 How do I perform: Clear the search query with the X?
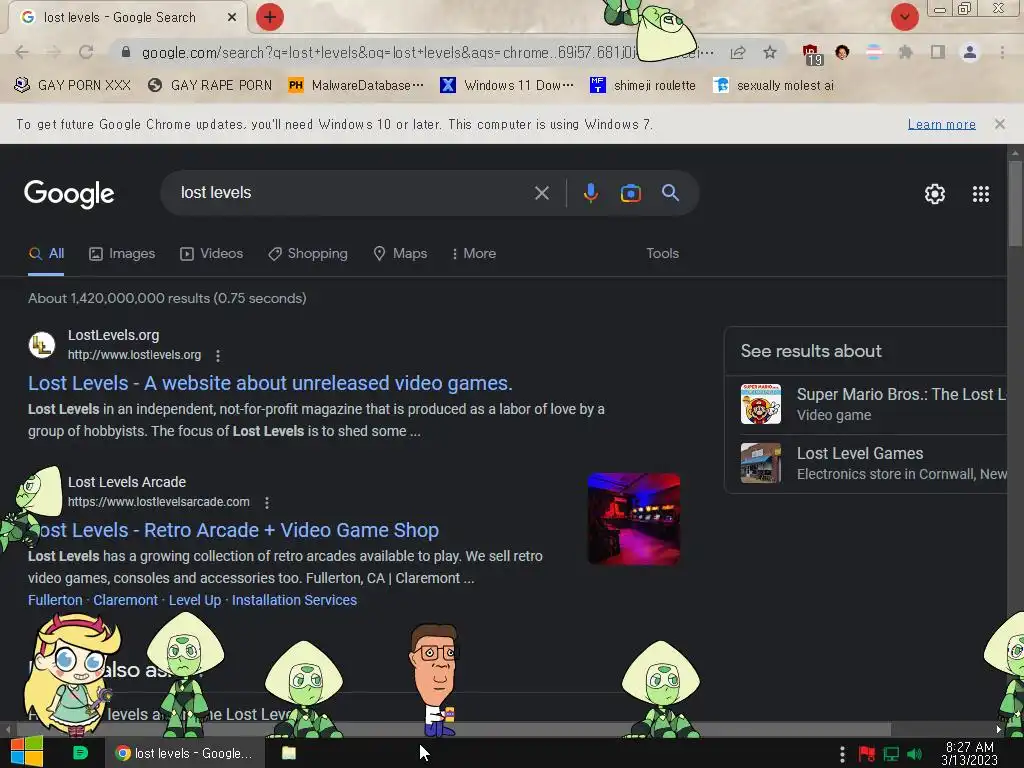541,193
